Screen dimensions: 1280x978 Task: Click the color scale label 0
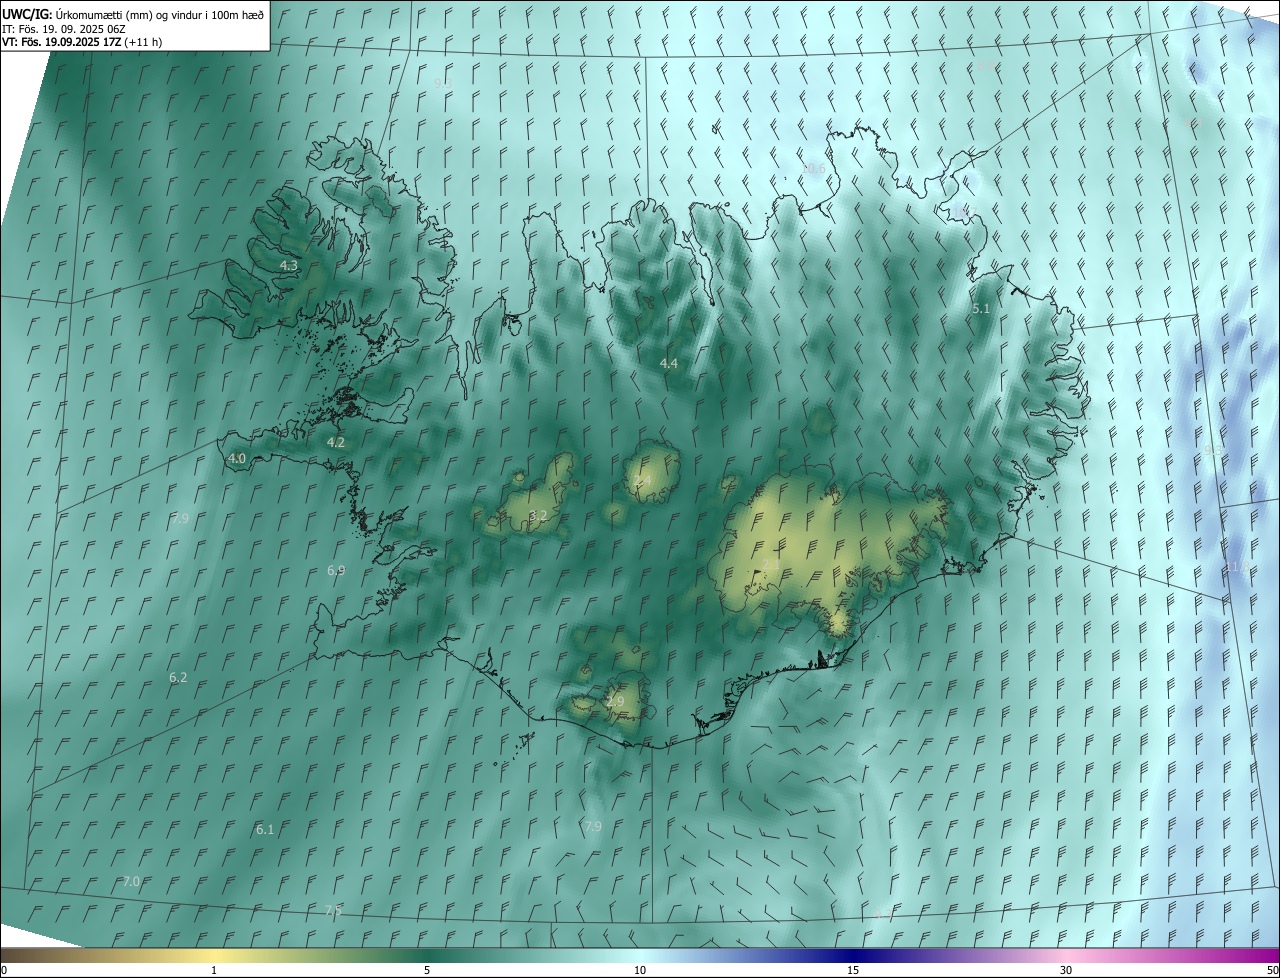click(x=4, y=971)
